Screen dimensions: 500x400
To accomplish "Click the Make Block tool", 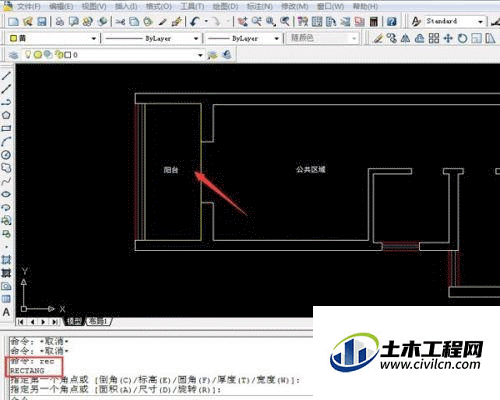I will click(x=6, y=234).
